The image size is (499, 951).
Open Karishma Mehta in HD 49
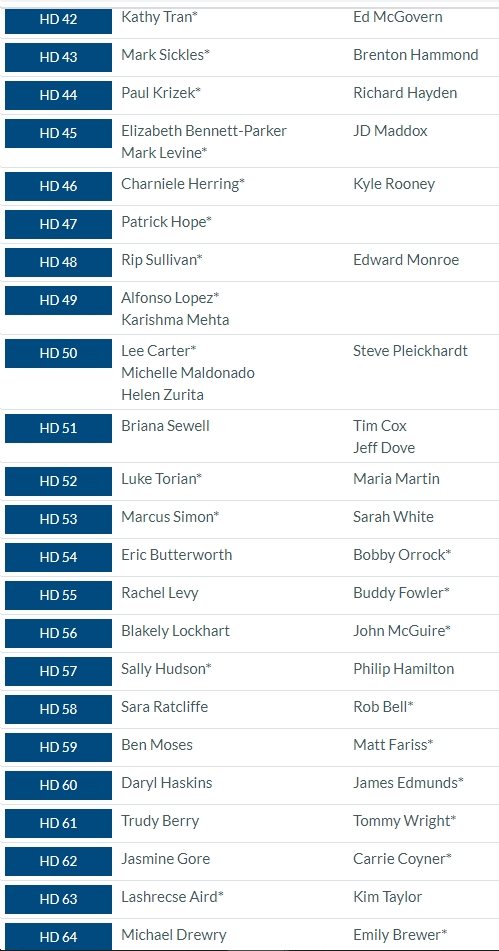(x=175, y=320)
